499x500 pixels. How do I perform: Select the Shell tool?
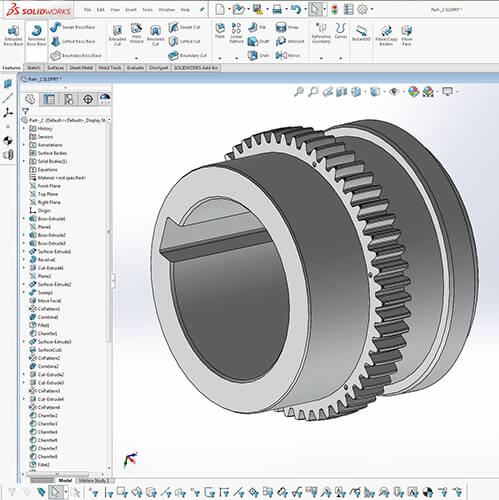258,55
